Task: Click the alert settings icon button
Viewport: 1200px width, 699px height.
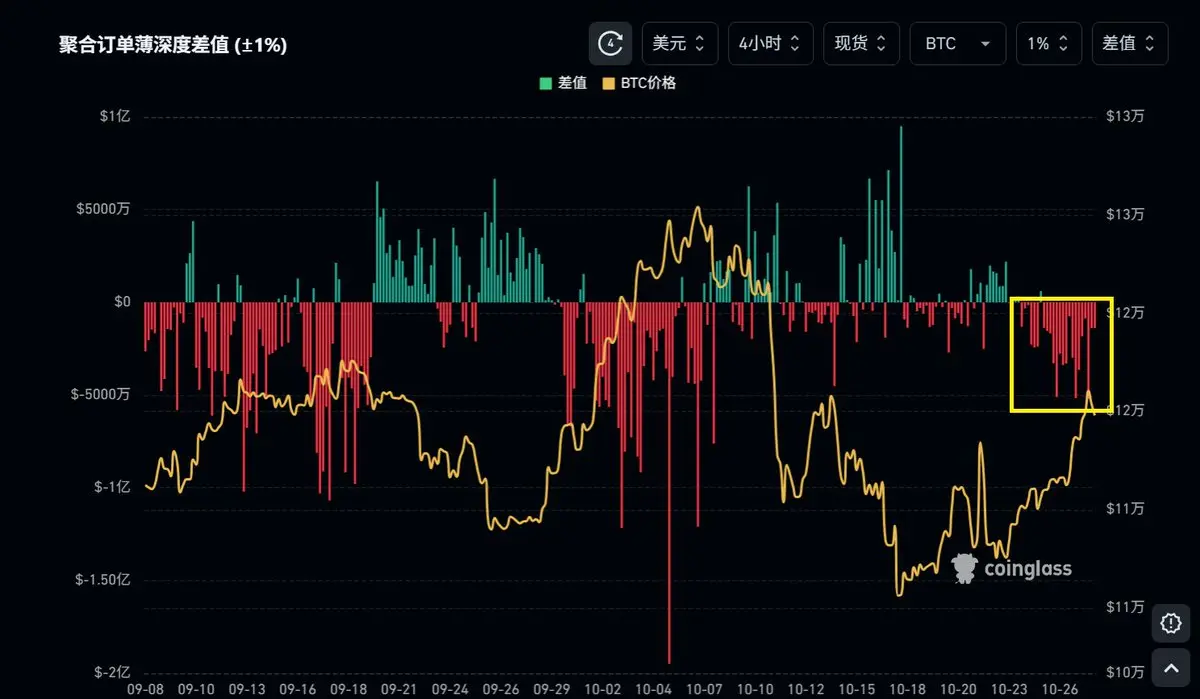Action: coord(1171,623)
